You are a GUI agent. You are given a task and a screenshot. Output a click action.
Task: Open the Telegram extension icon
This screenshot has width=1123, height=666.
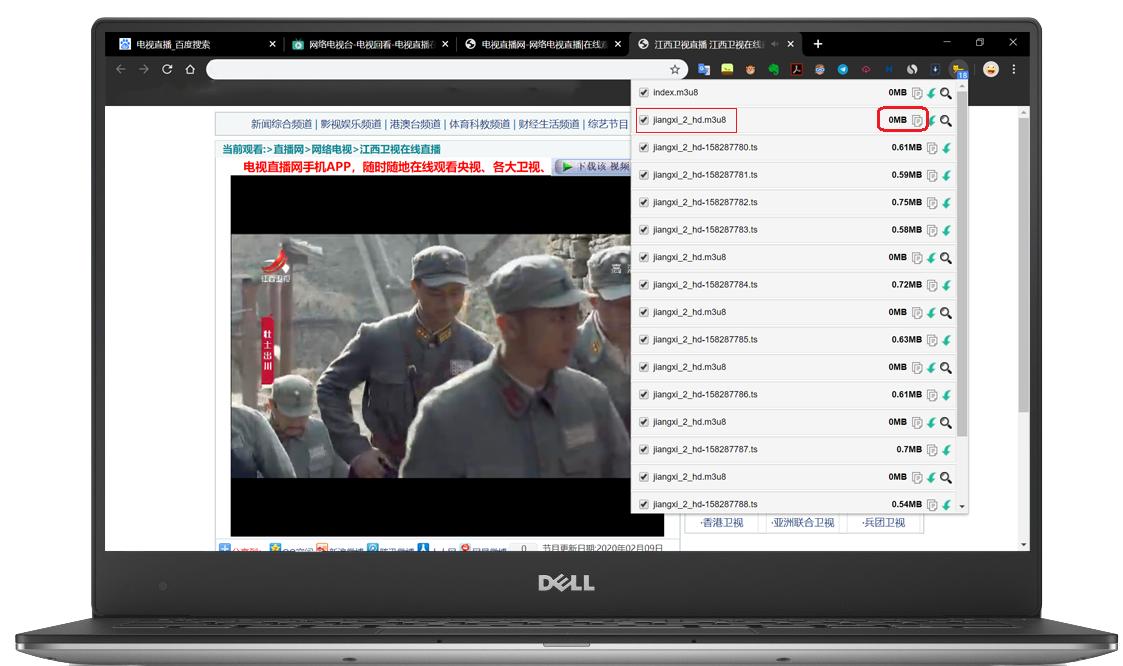[843, 69]
